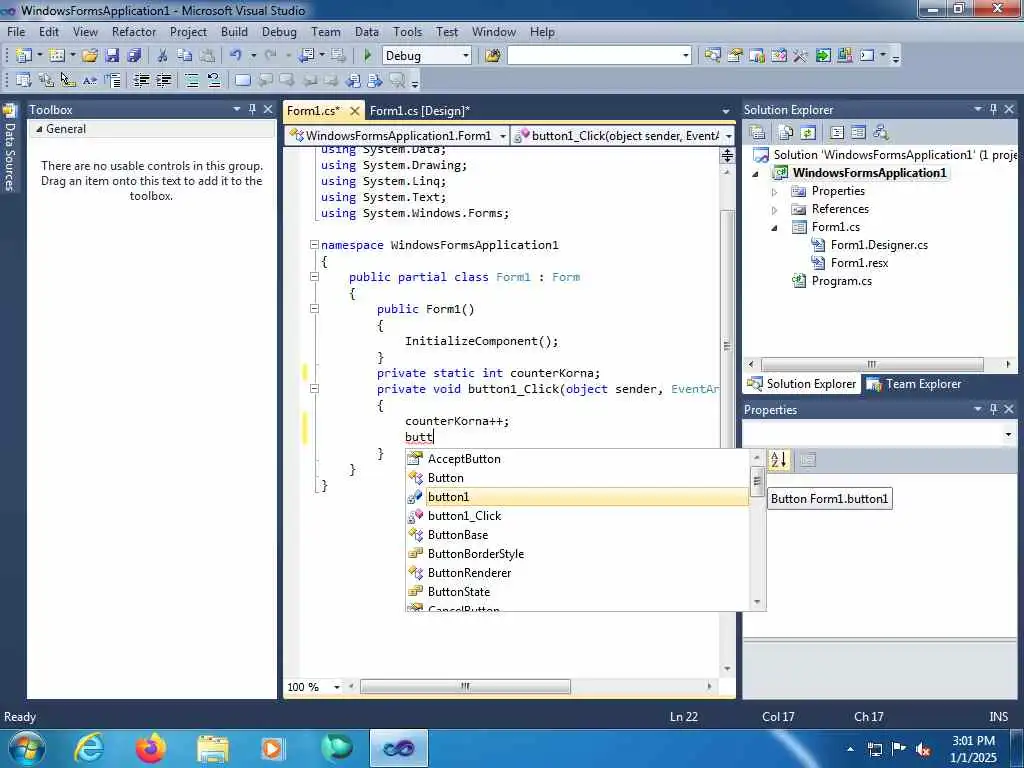
Task: Click the Decrease Indent icon
Action: [x=142, y=80]
